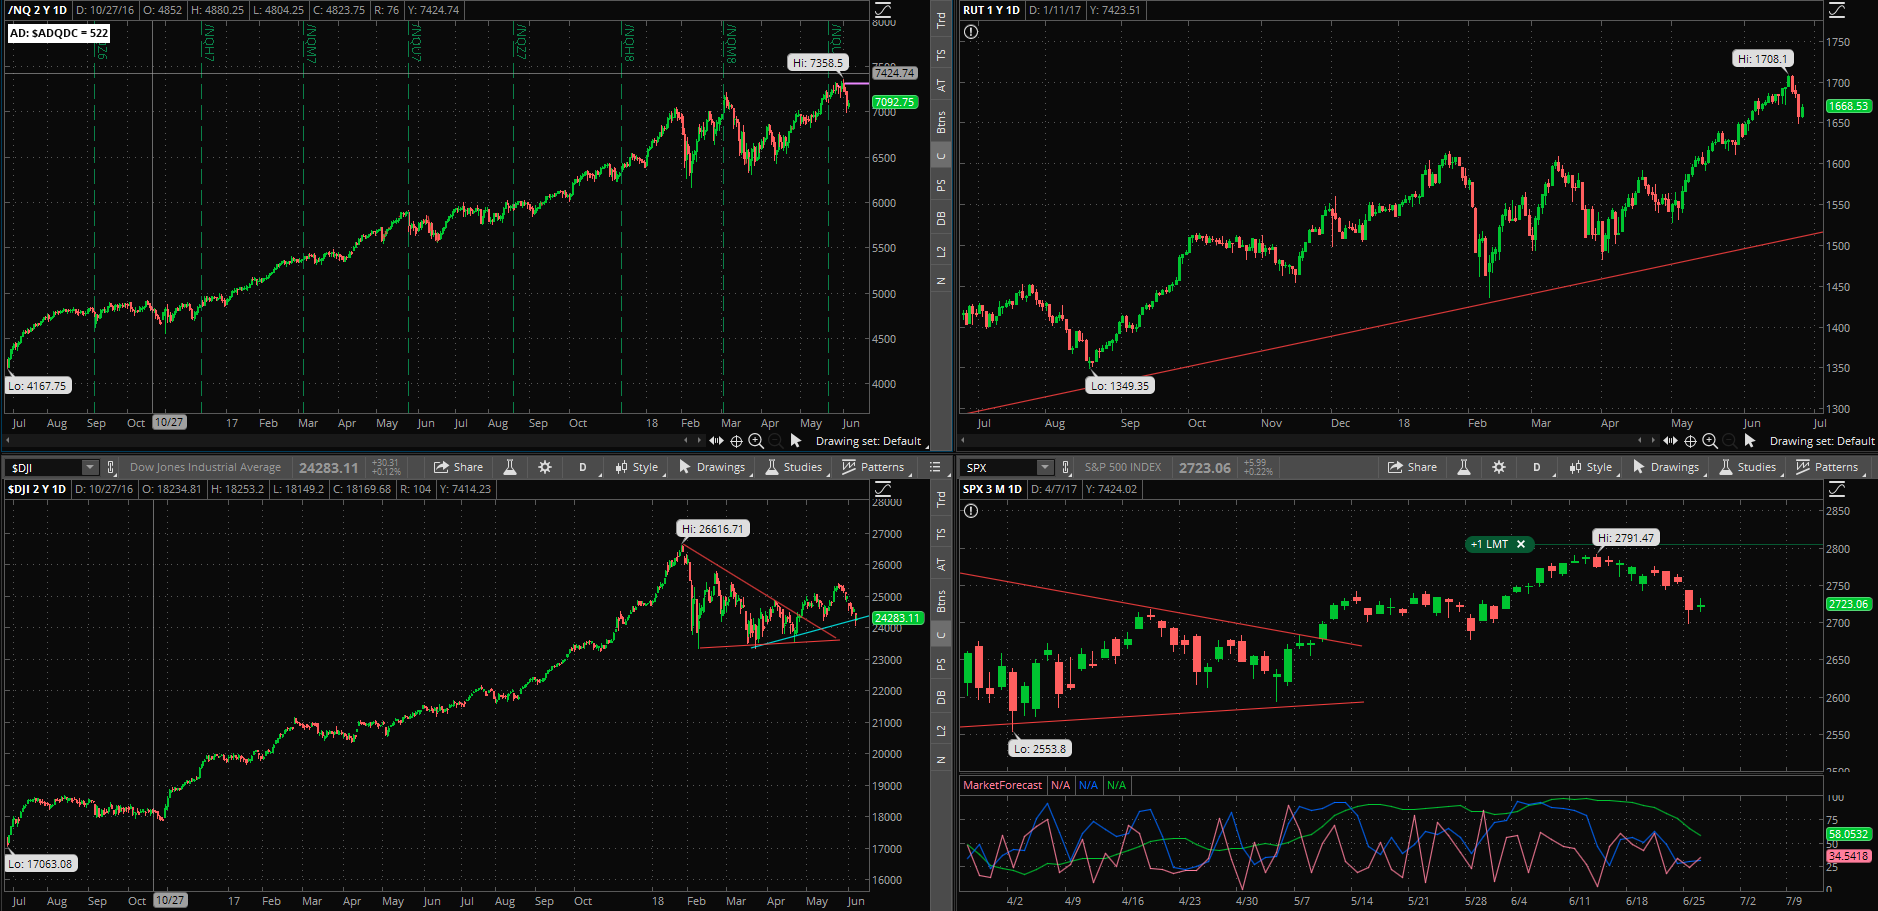This screenshot has width=1878, height=911.
Task: Click the symbol link icon next to SPX
Action: point(1066,467)
